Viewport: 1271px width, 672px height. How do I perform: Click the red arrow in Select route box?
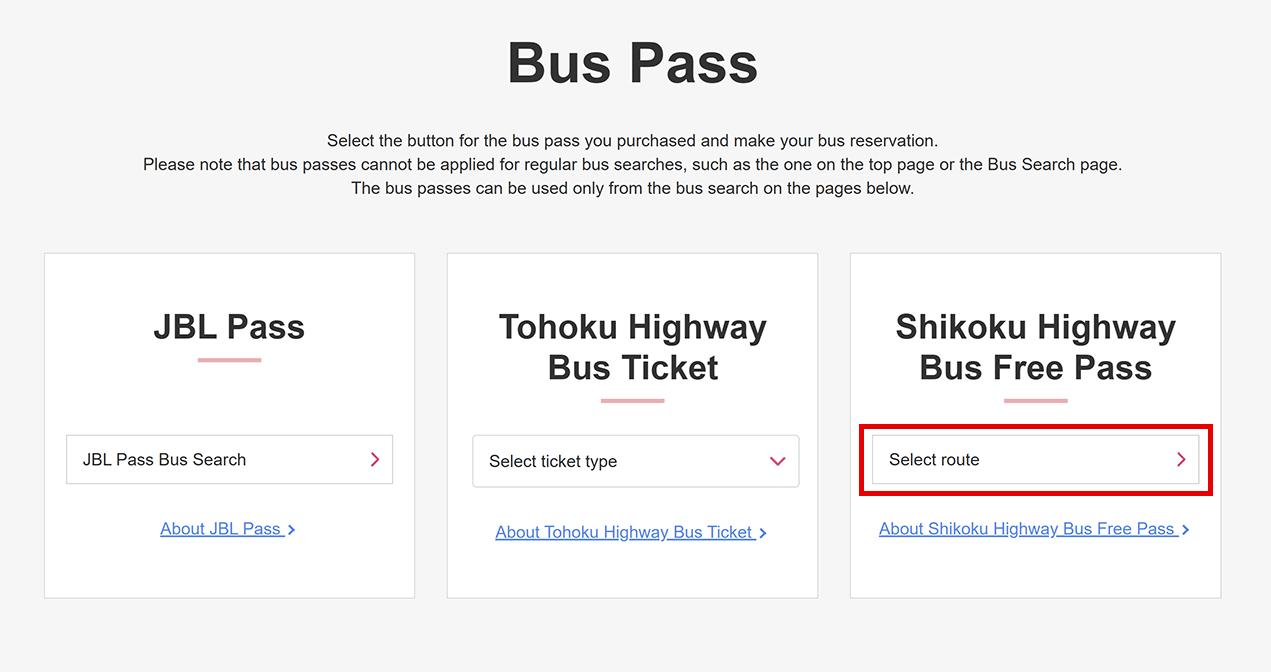[x=1181, y=460]
